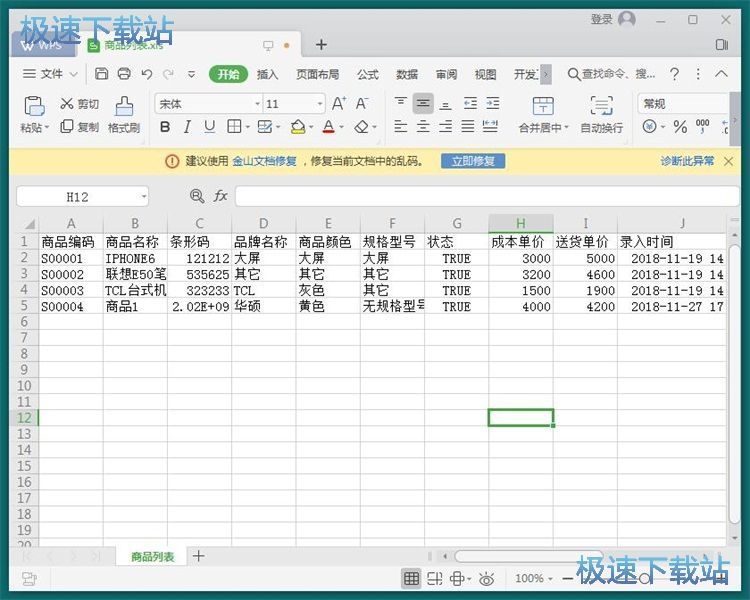Open the 页面布局 Page Layout tab
This screenshot has width=750, height=600.
tap(318, 74)
